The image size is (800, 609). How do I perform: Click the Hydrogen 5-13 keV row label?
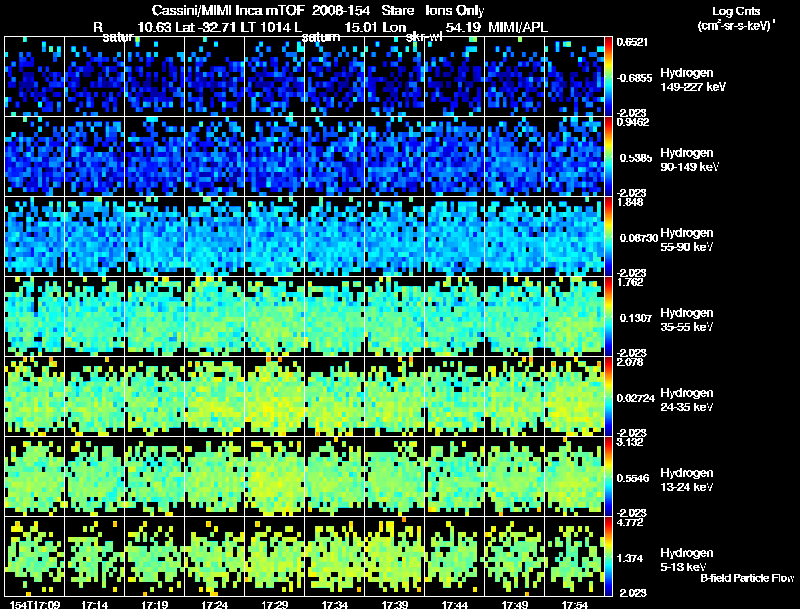pyautogui.click(x=687, y=560)
